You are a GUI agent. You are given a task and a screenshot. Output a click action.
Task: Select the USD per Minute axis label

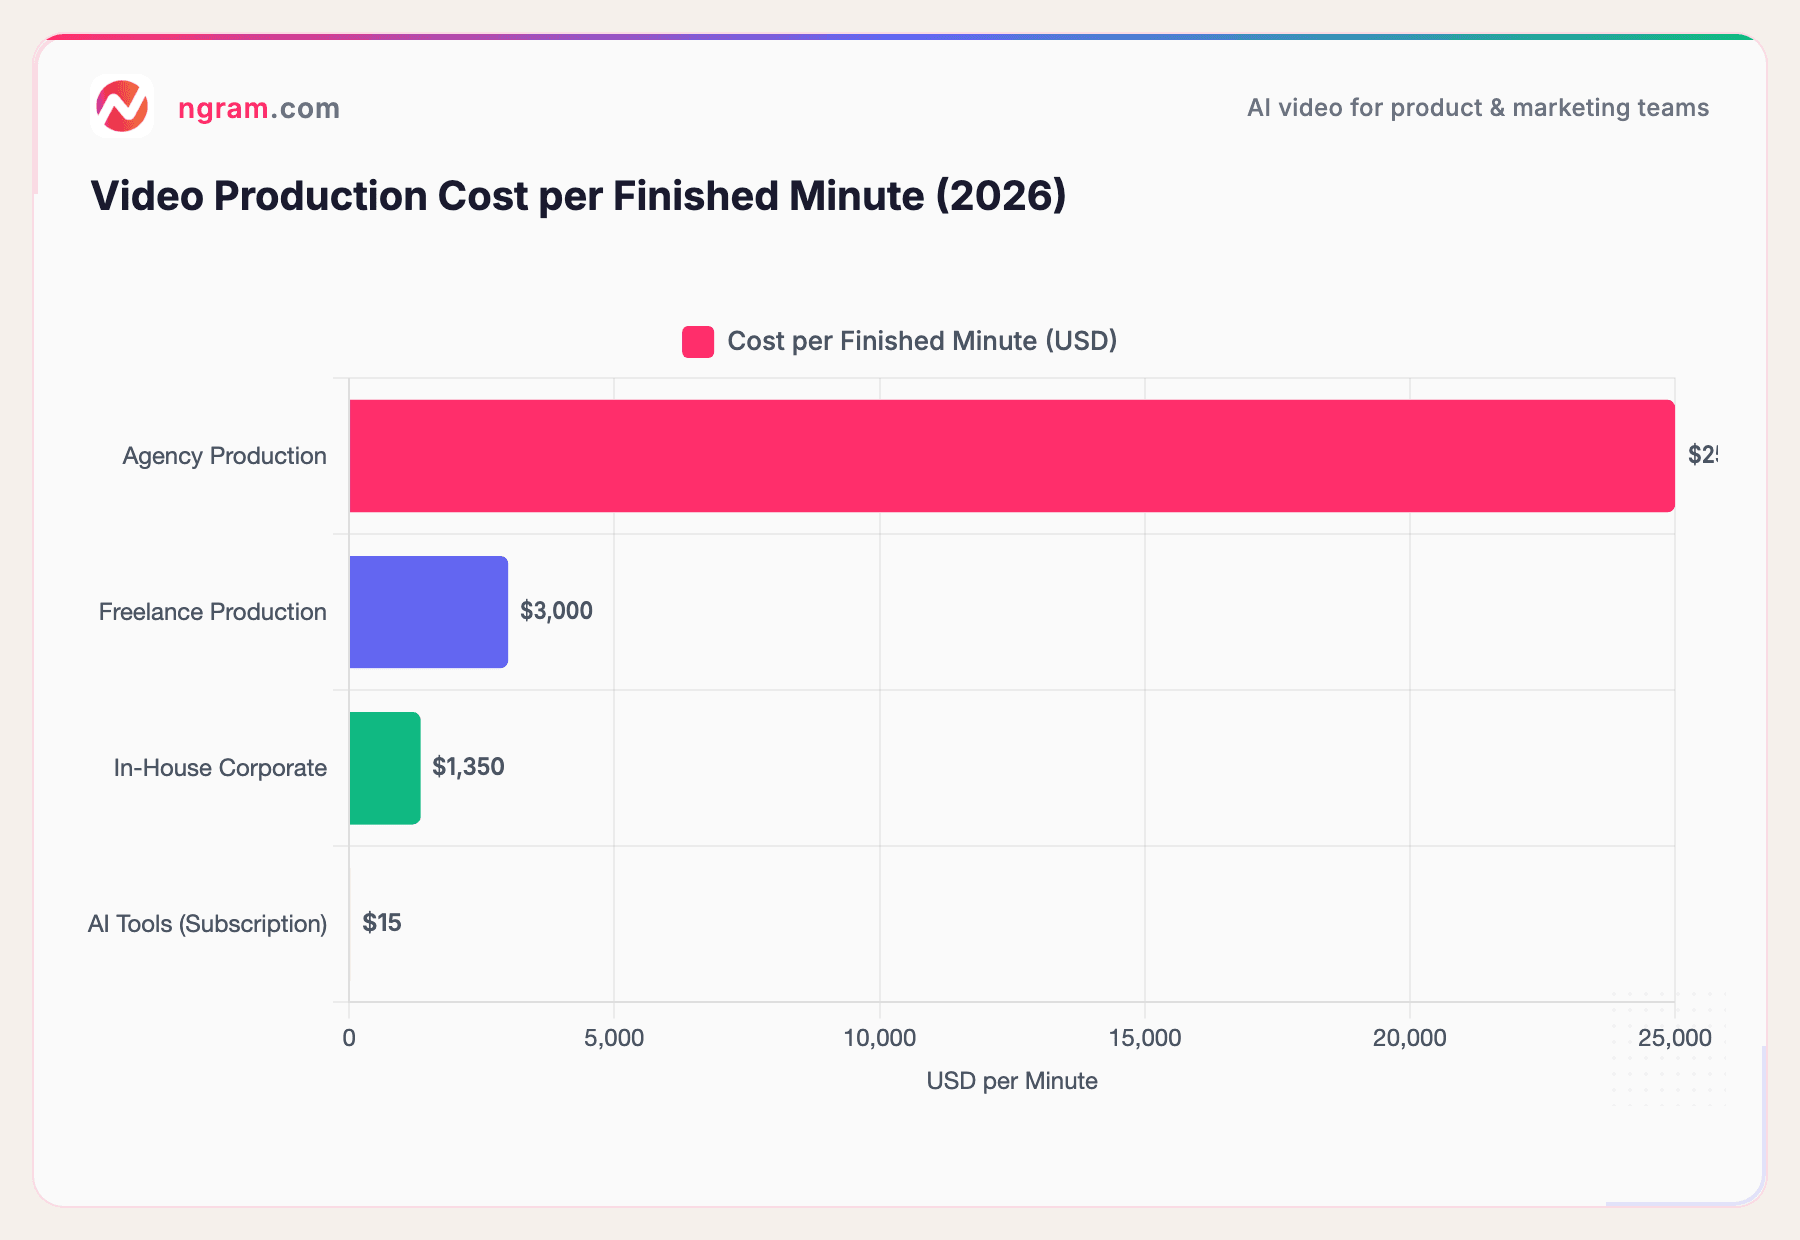coord(1012,1080)
